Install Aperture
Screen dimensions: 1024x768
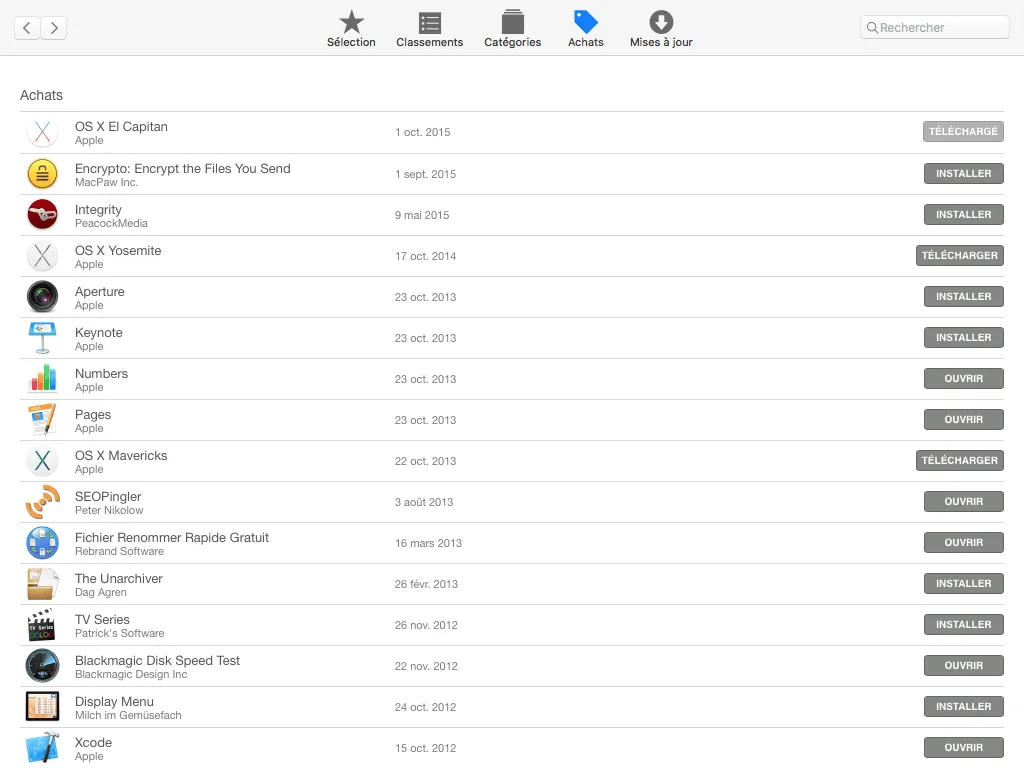963,296
